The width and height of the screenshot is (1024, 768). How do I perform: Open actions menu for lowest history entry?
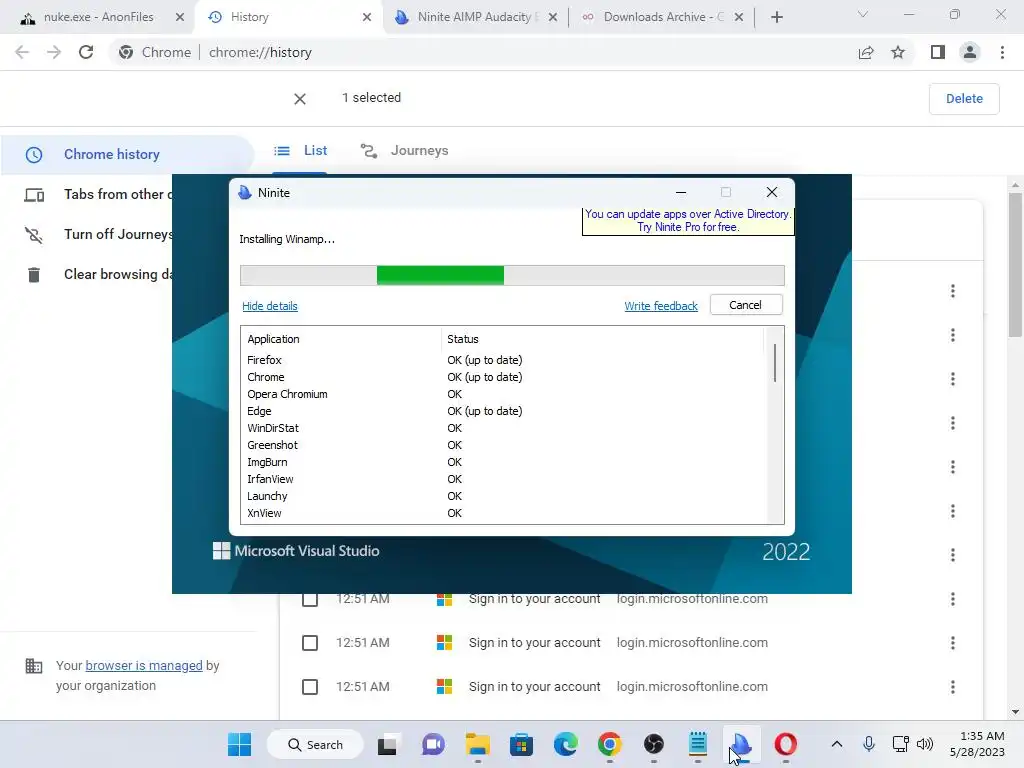coord(953,686)
